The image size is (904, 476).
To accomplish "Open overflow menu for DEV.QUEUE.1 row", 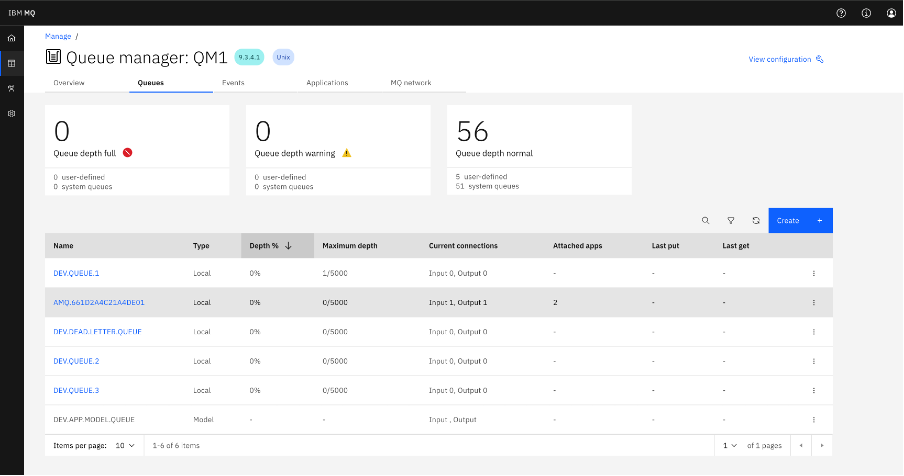I will click(x=814, y=273).
